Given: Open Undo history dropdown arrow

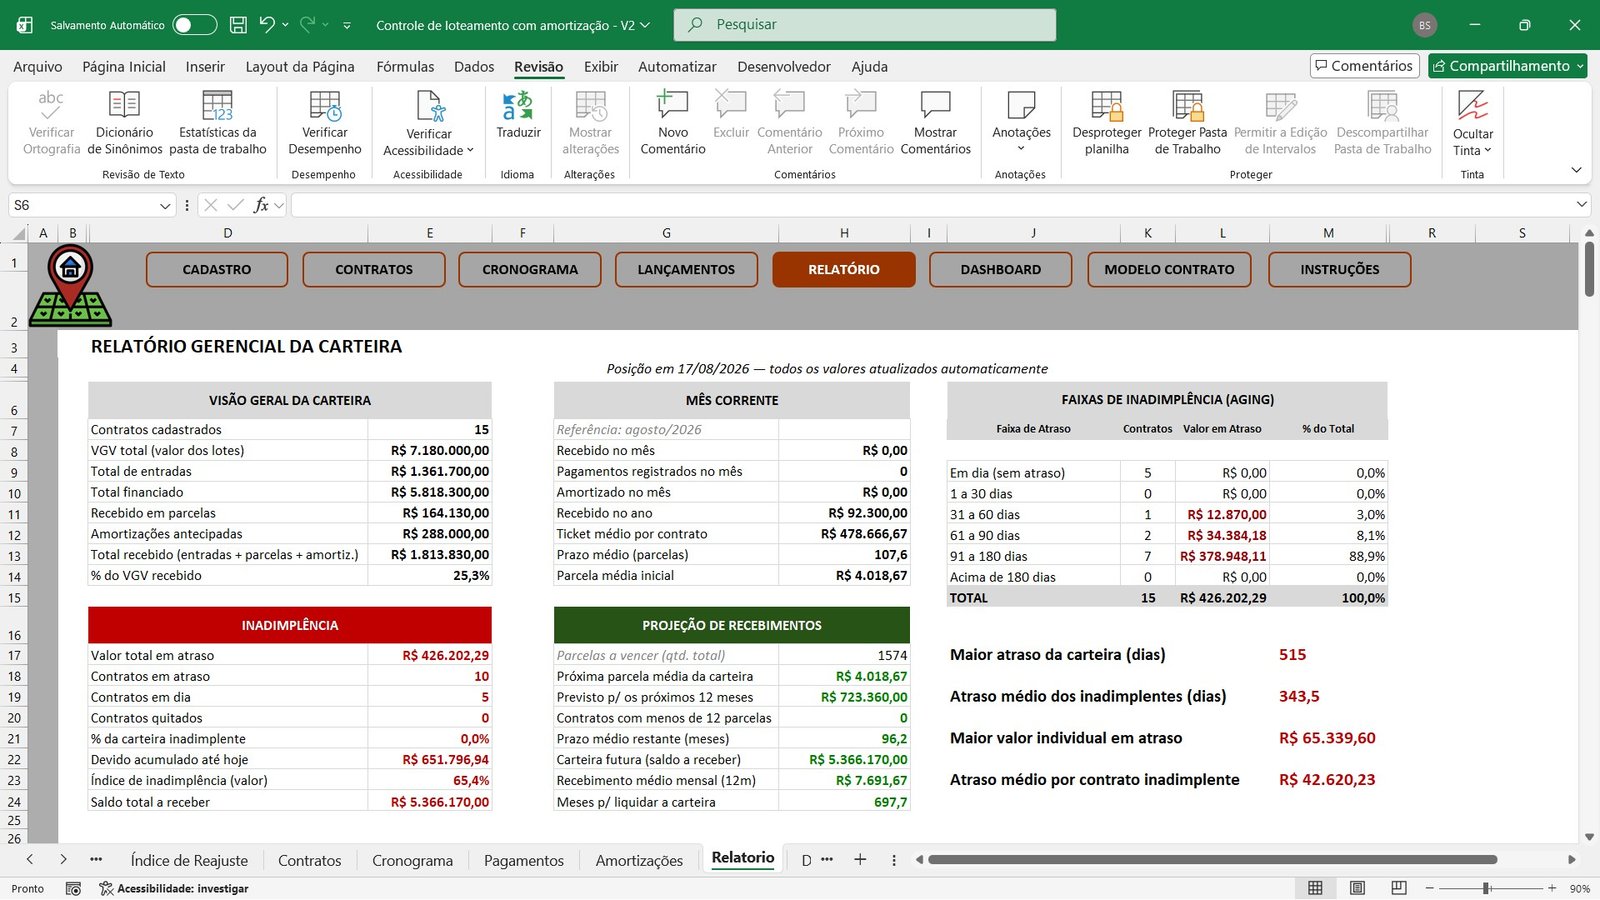Looking at the screenshot, I should [285, 24].
